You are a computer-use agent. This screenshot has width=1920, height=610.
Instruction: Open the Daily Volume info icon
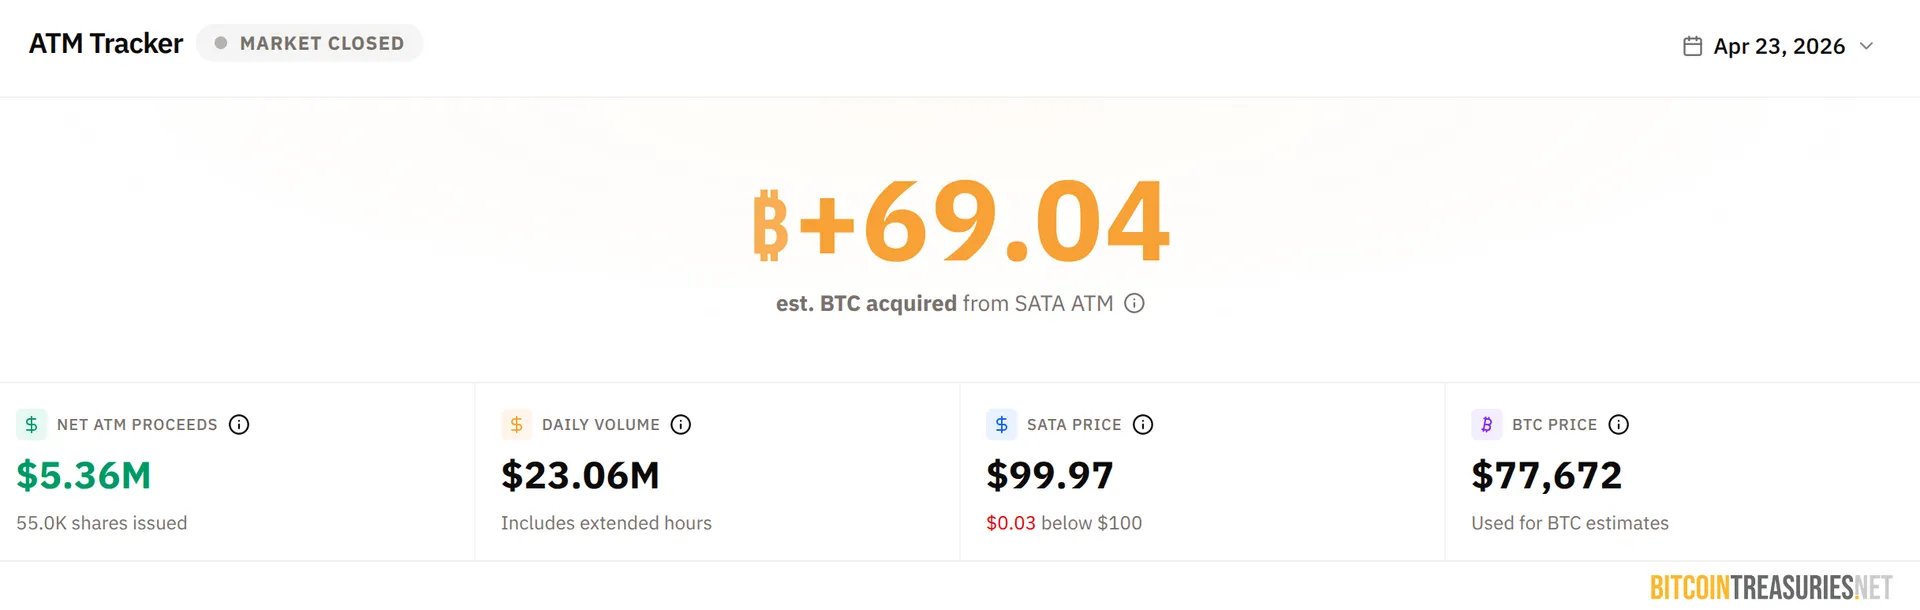click(x=681, y=424)
